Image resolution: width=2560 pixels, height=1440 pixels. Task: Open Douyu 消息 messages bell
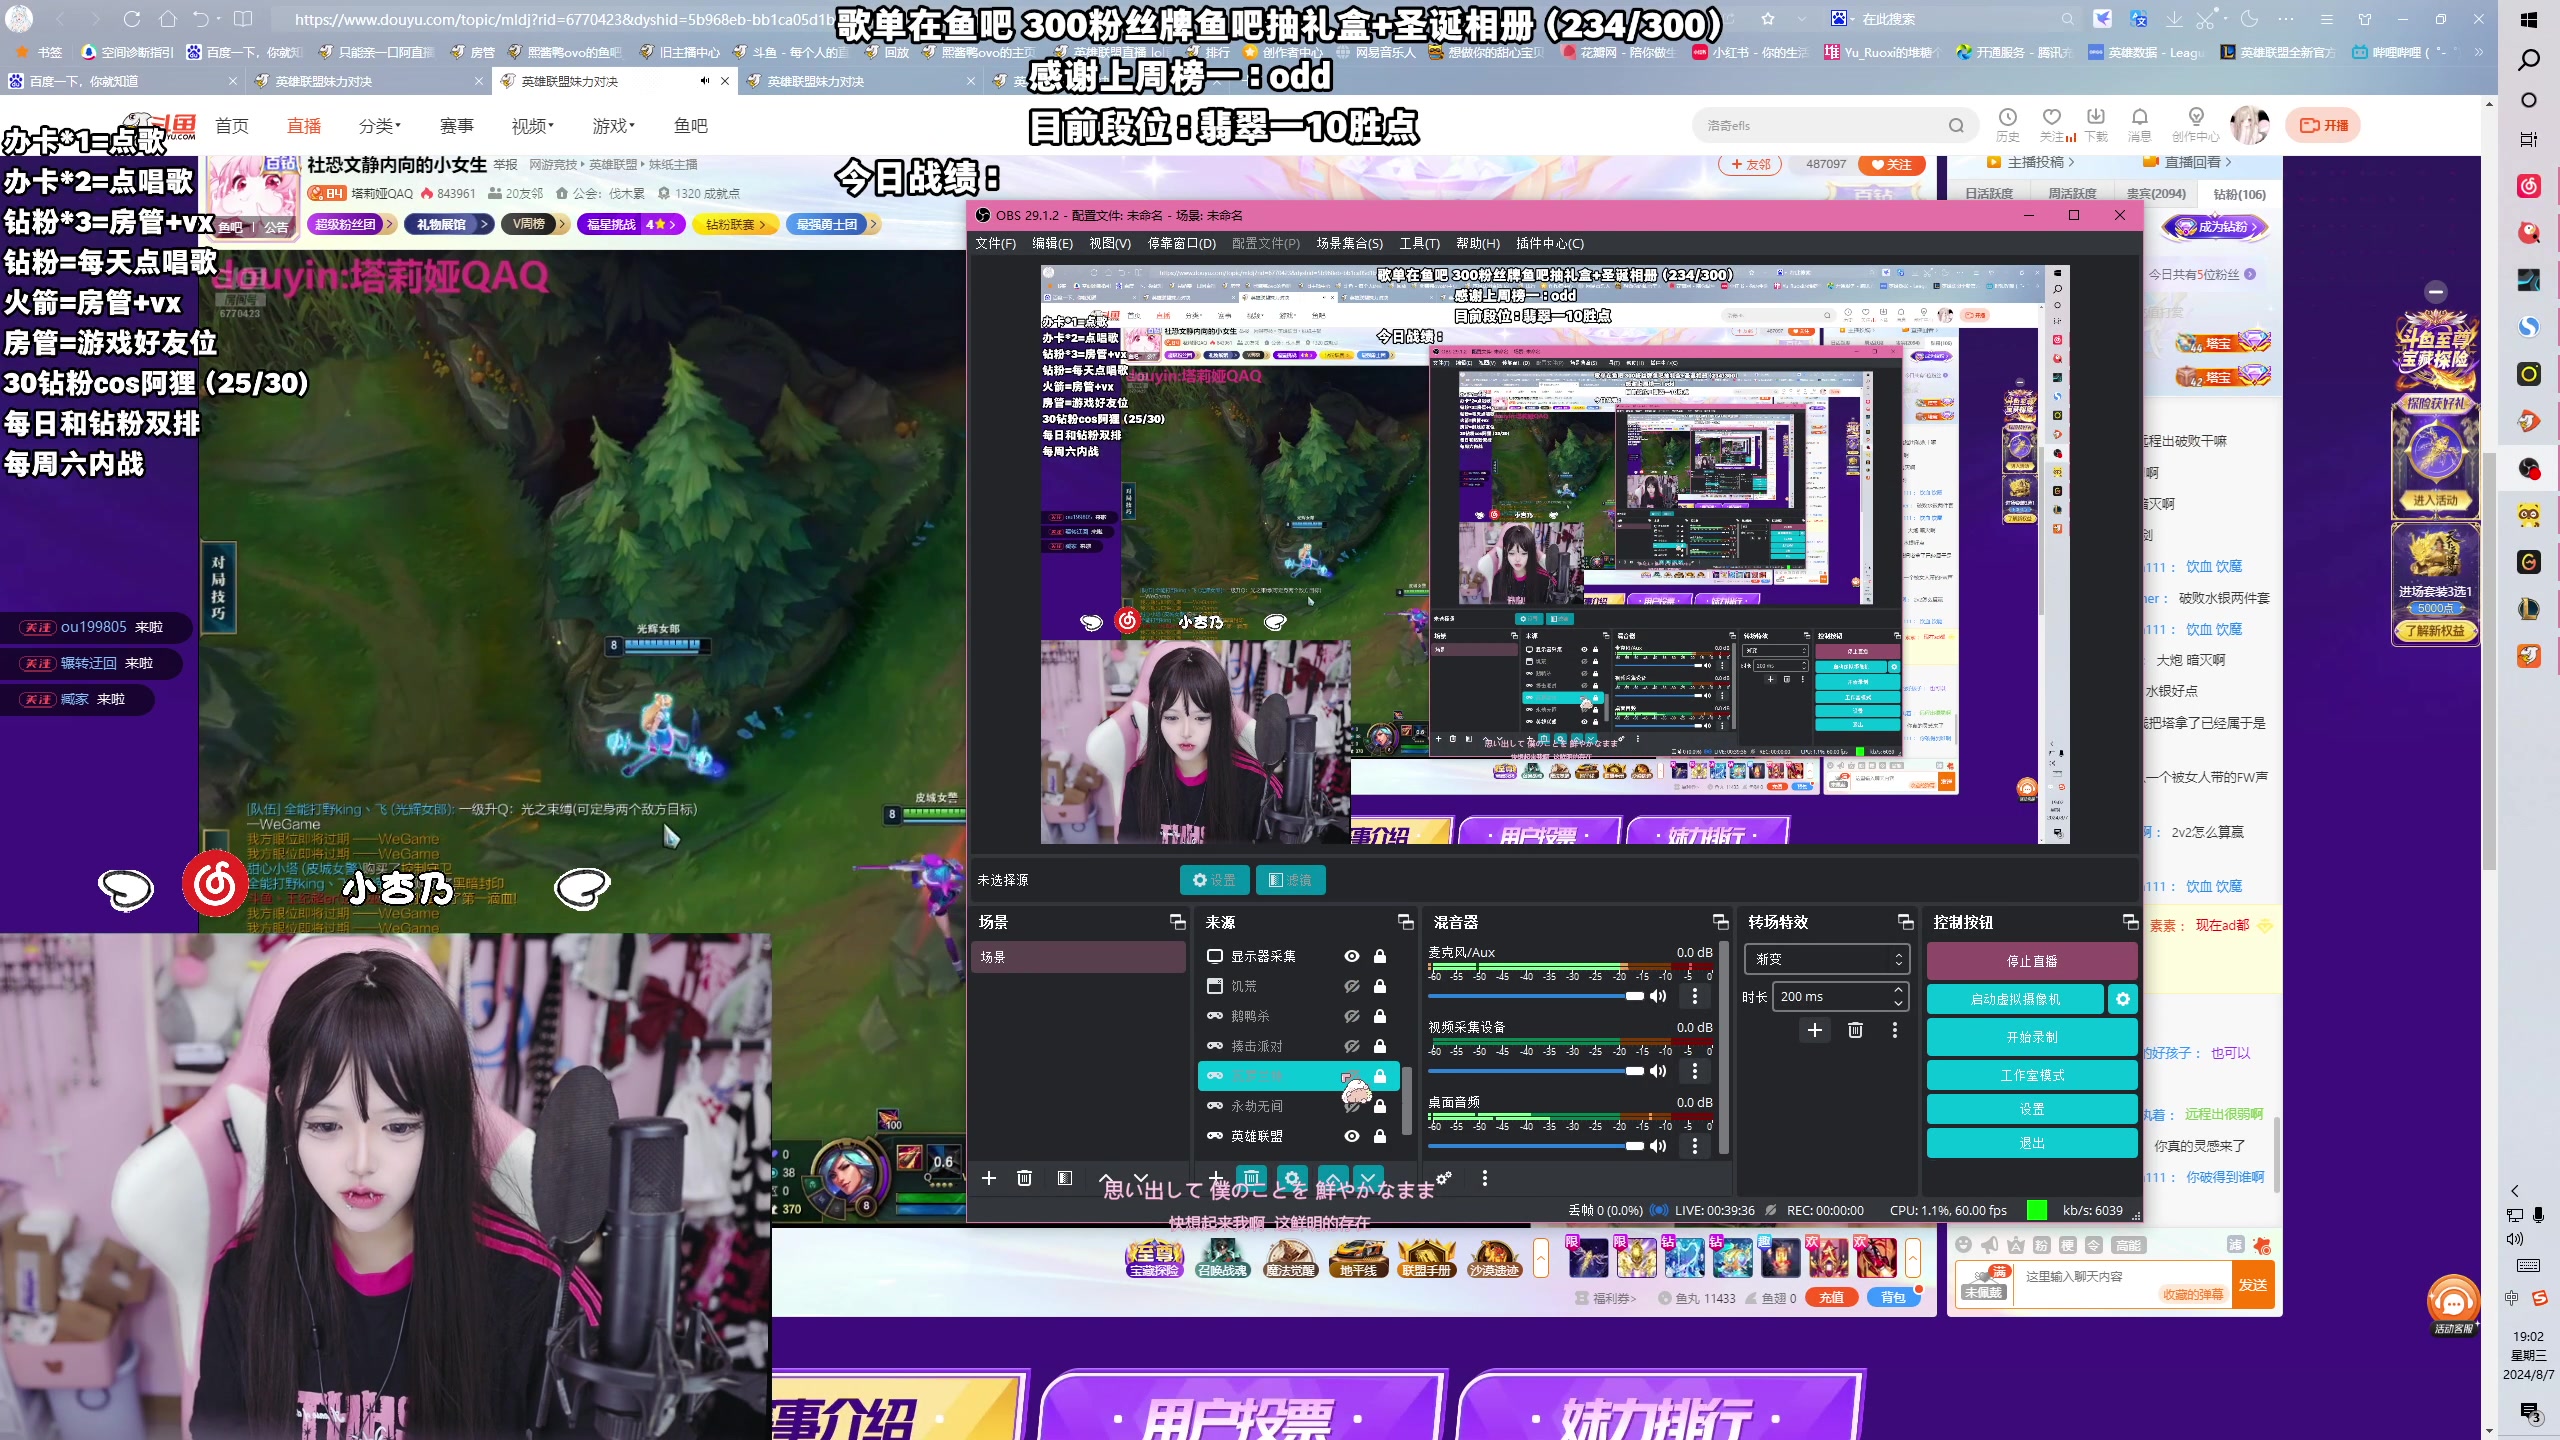2139,125
